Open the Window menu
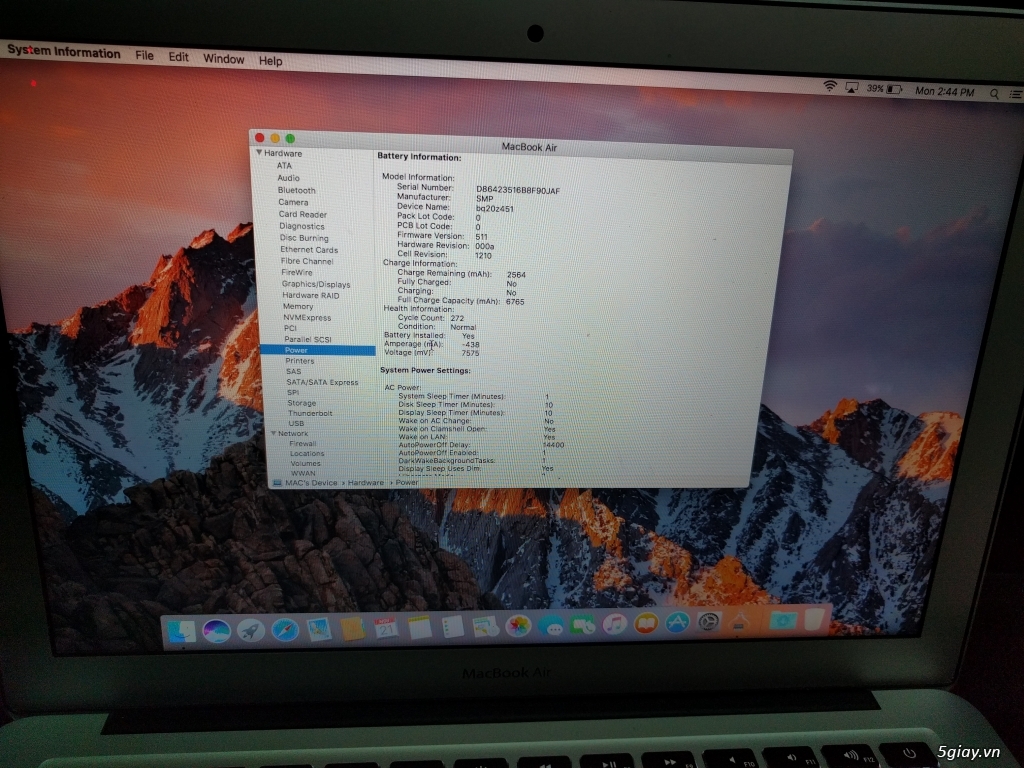The width and height of the screenshot is (1024, 768). (x=223, y=59)
